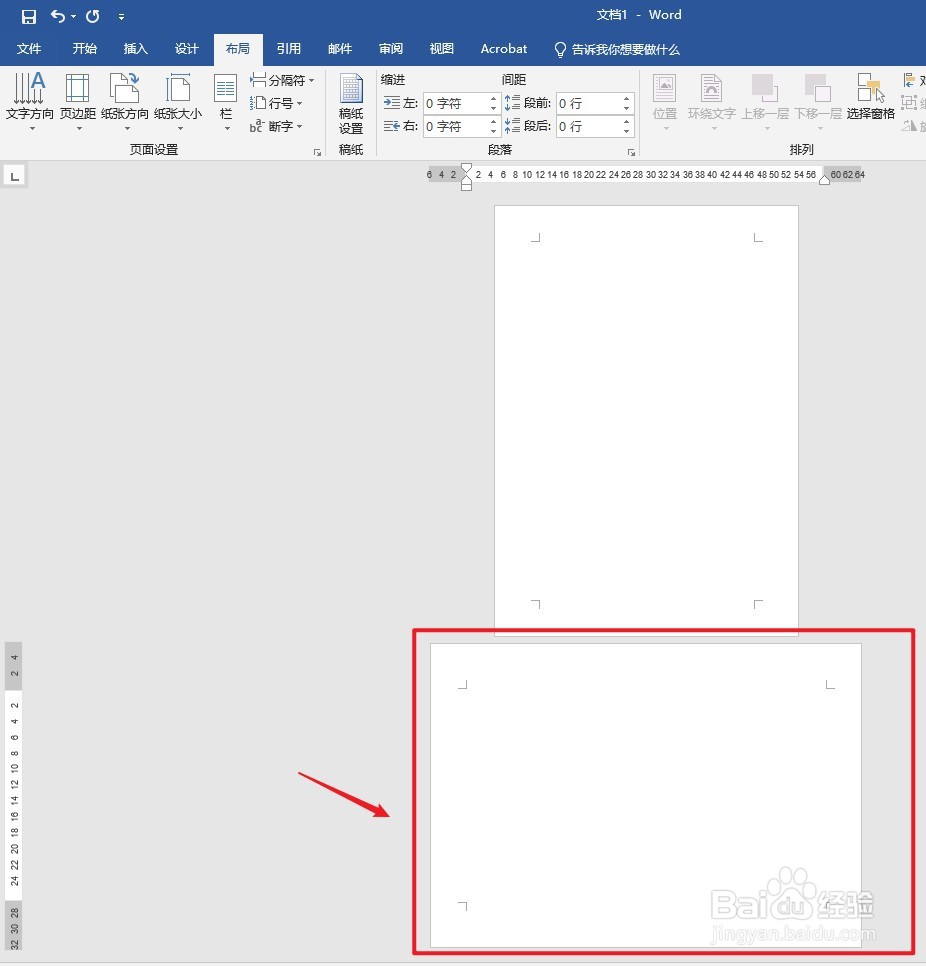
Task: Switch to the 开始 tab
Action: 84,49
